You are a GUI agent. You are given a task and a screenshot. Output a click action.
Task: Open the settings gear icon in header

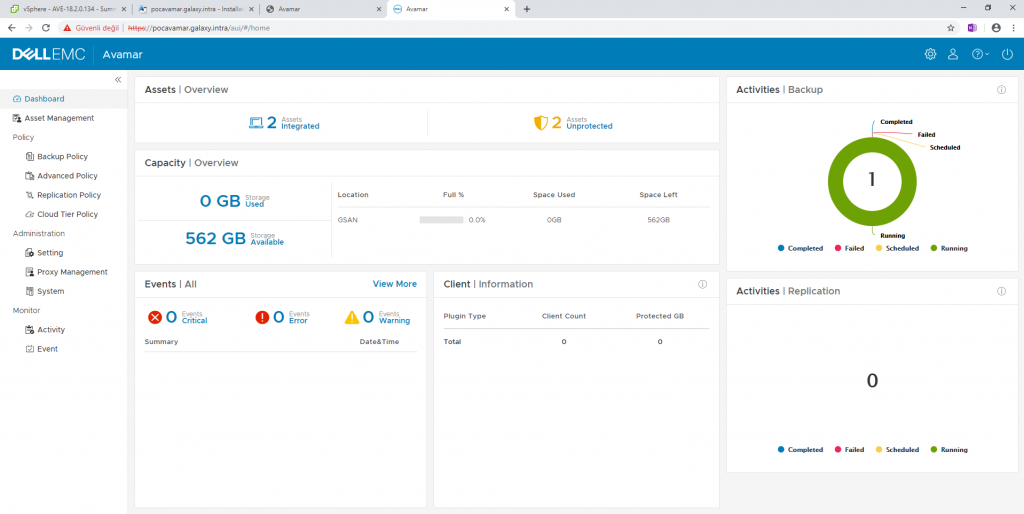coord(930,54)
